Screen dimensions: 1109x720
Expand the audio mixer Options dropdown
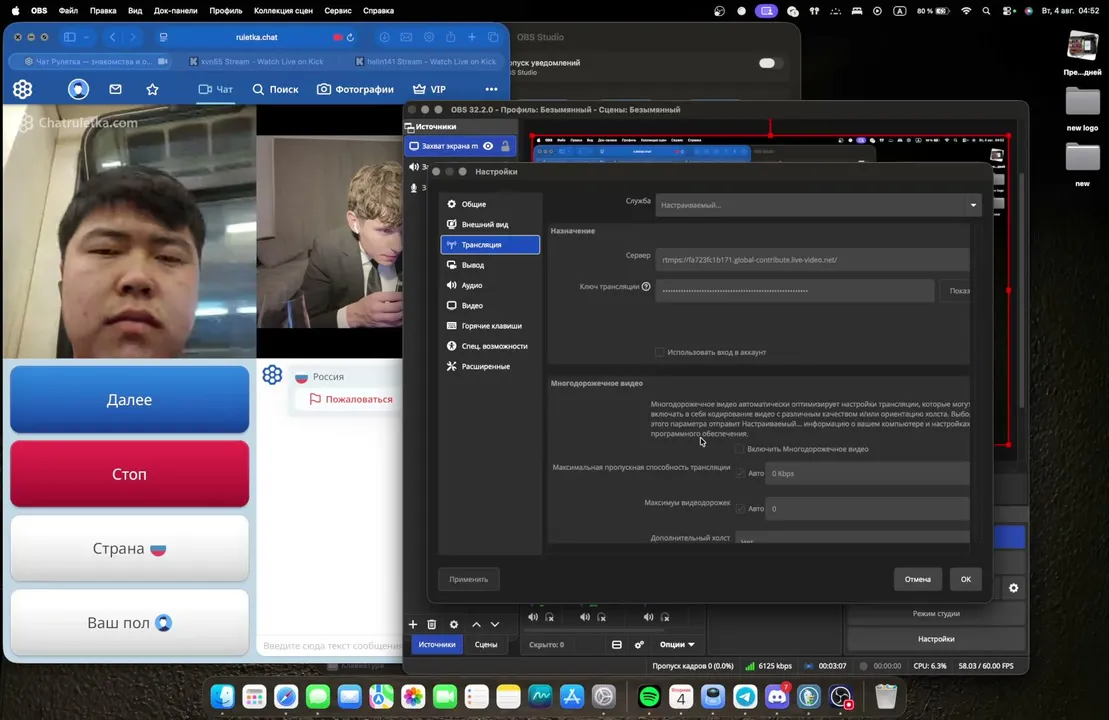677,644
